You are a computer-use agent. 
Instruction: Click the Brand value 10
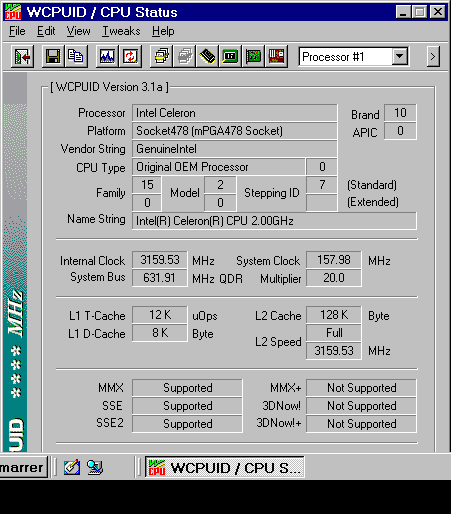(400, 113)
